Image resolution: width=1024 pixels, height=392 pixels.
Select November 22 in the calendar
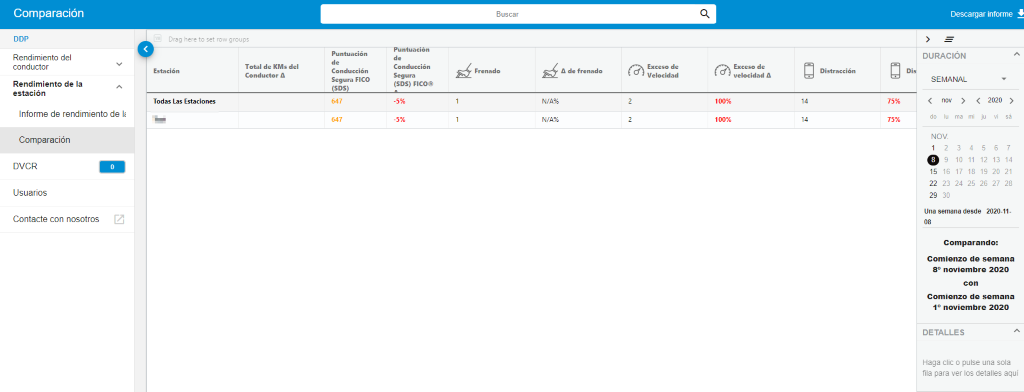(933, 184)
